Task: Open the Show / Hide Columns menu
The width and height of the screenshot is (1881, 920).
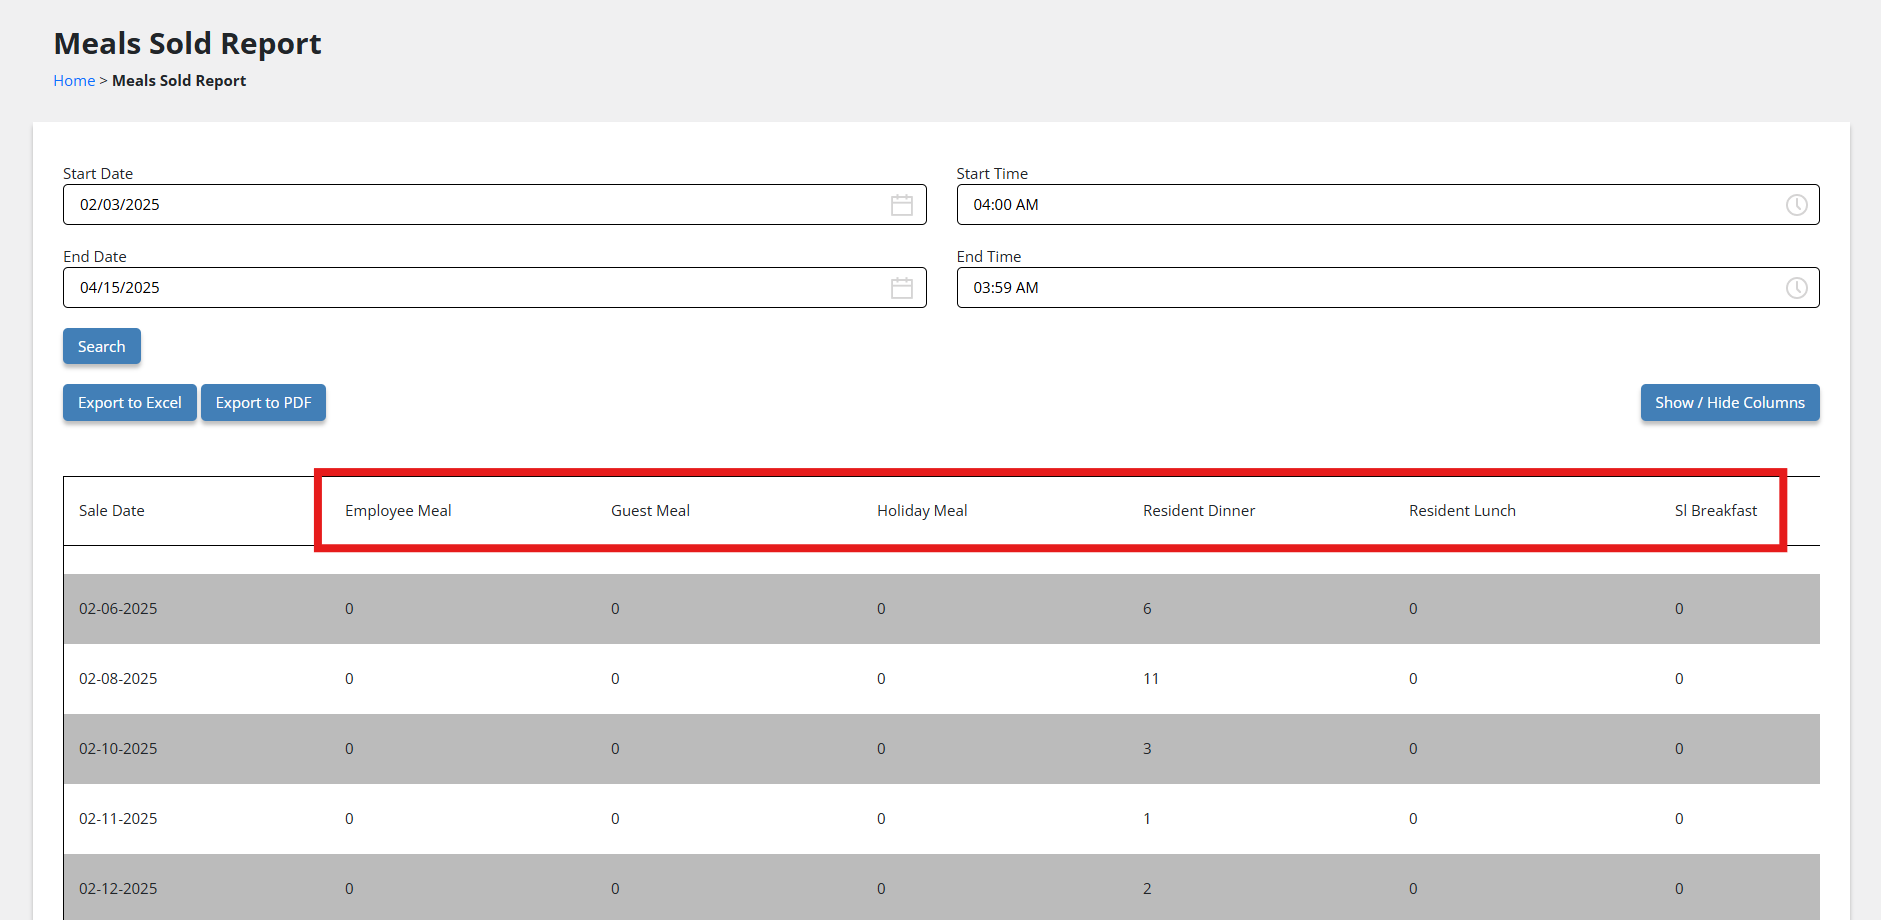Action: [1730, 403]
